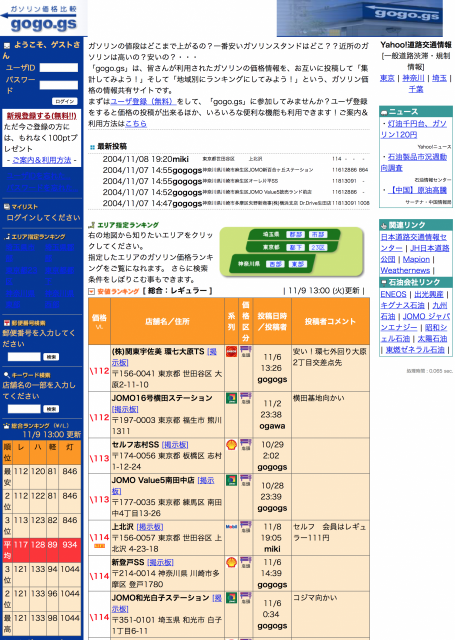Click the Shell logo in the セルフ志村SS row
Screen dimensions: 455x640
click(x=231, y=444)
